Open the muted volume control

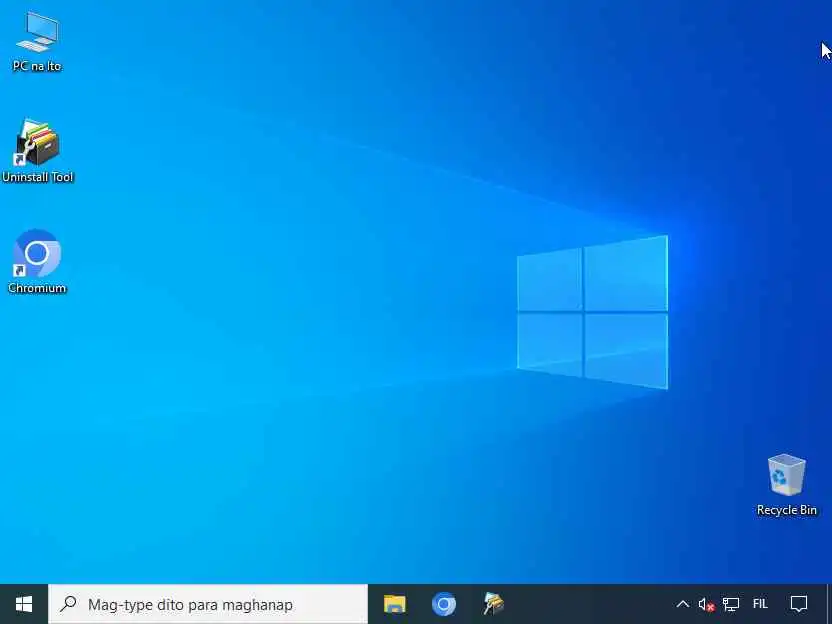(706, 604)
